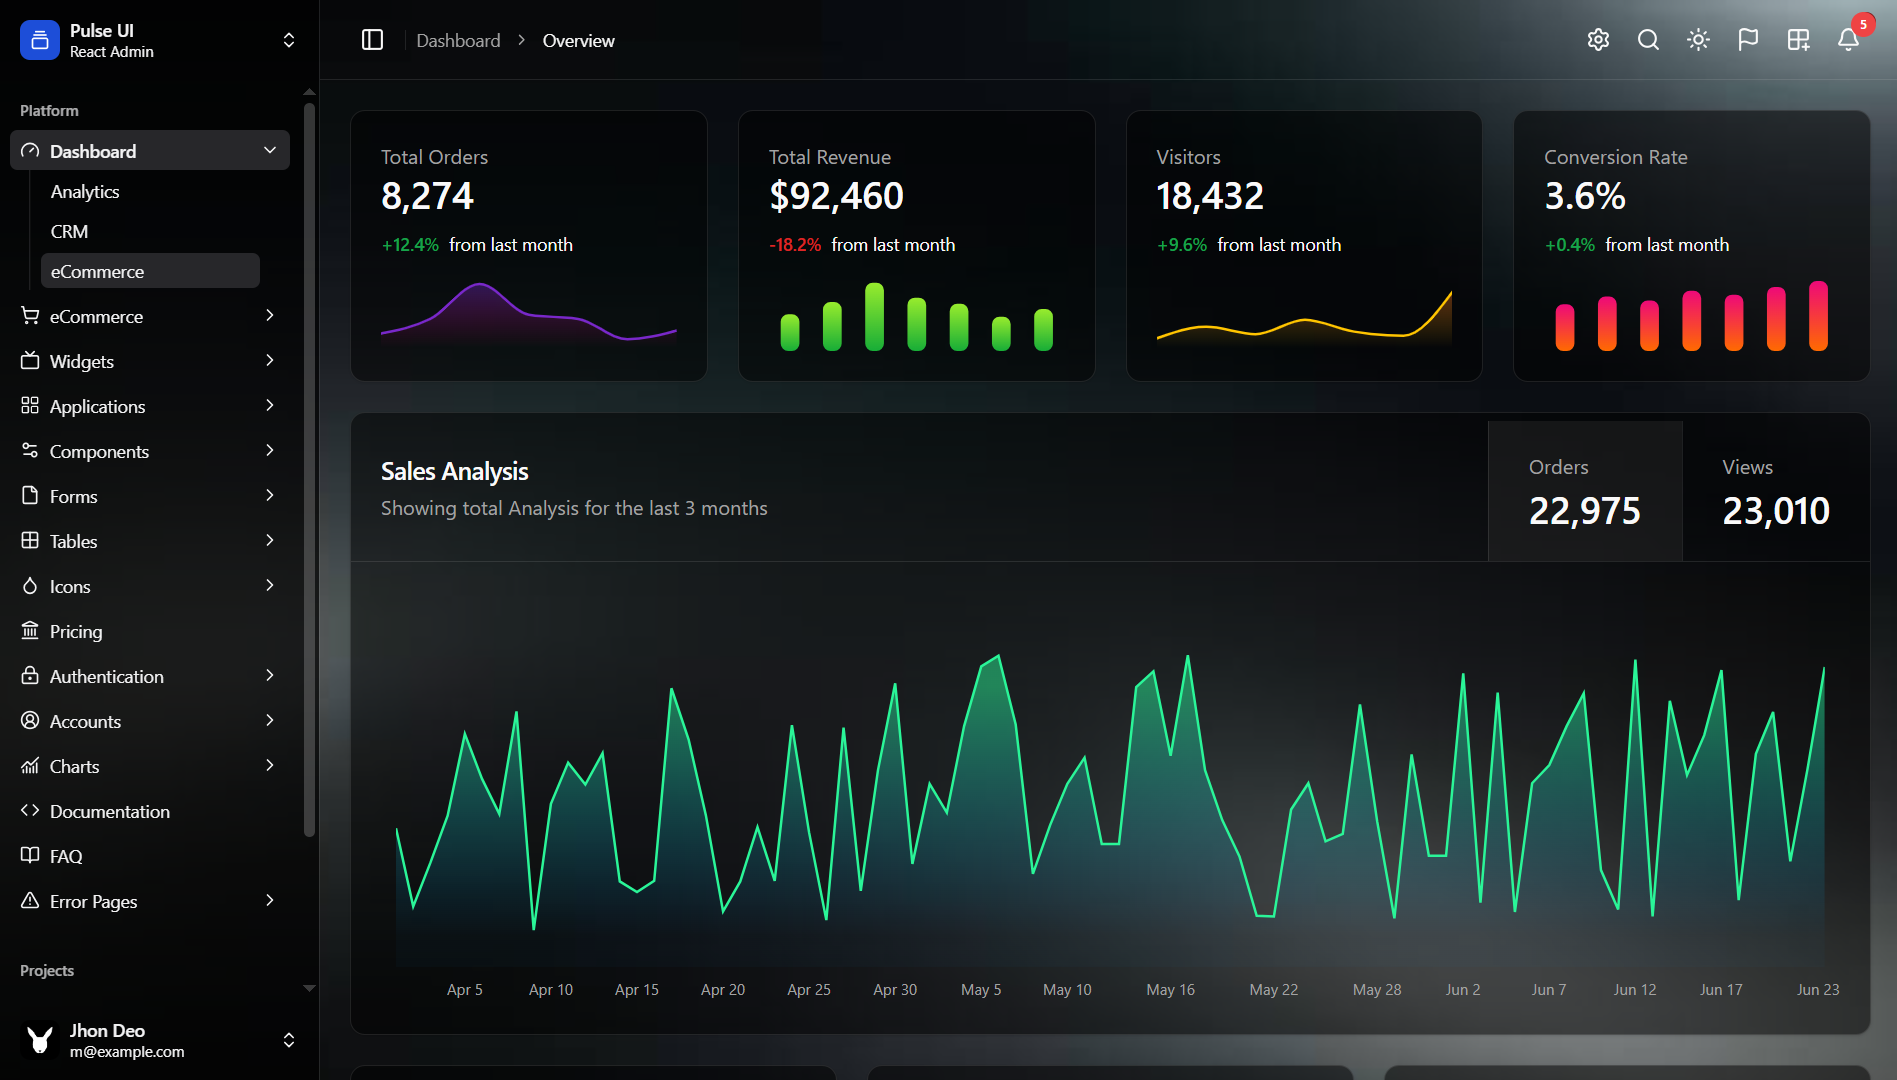The height and width of the screenshot is (1080, 1897).
Task: Click the FAQ book icon
Action: tap(30, 855)
